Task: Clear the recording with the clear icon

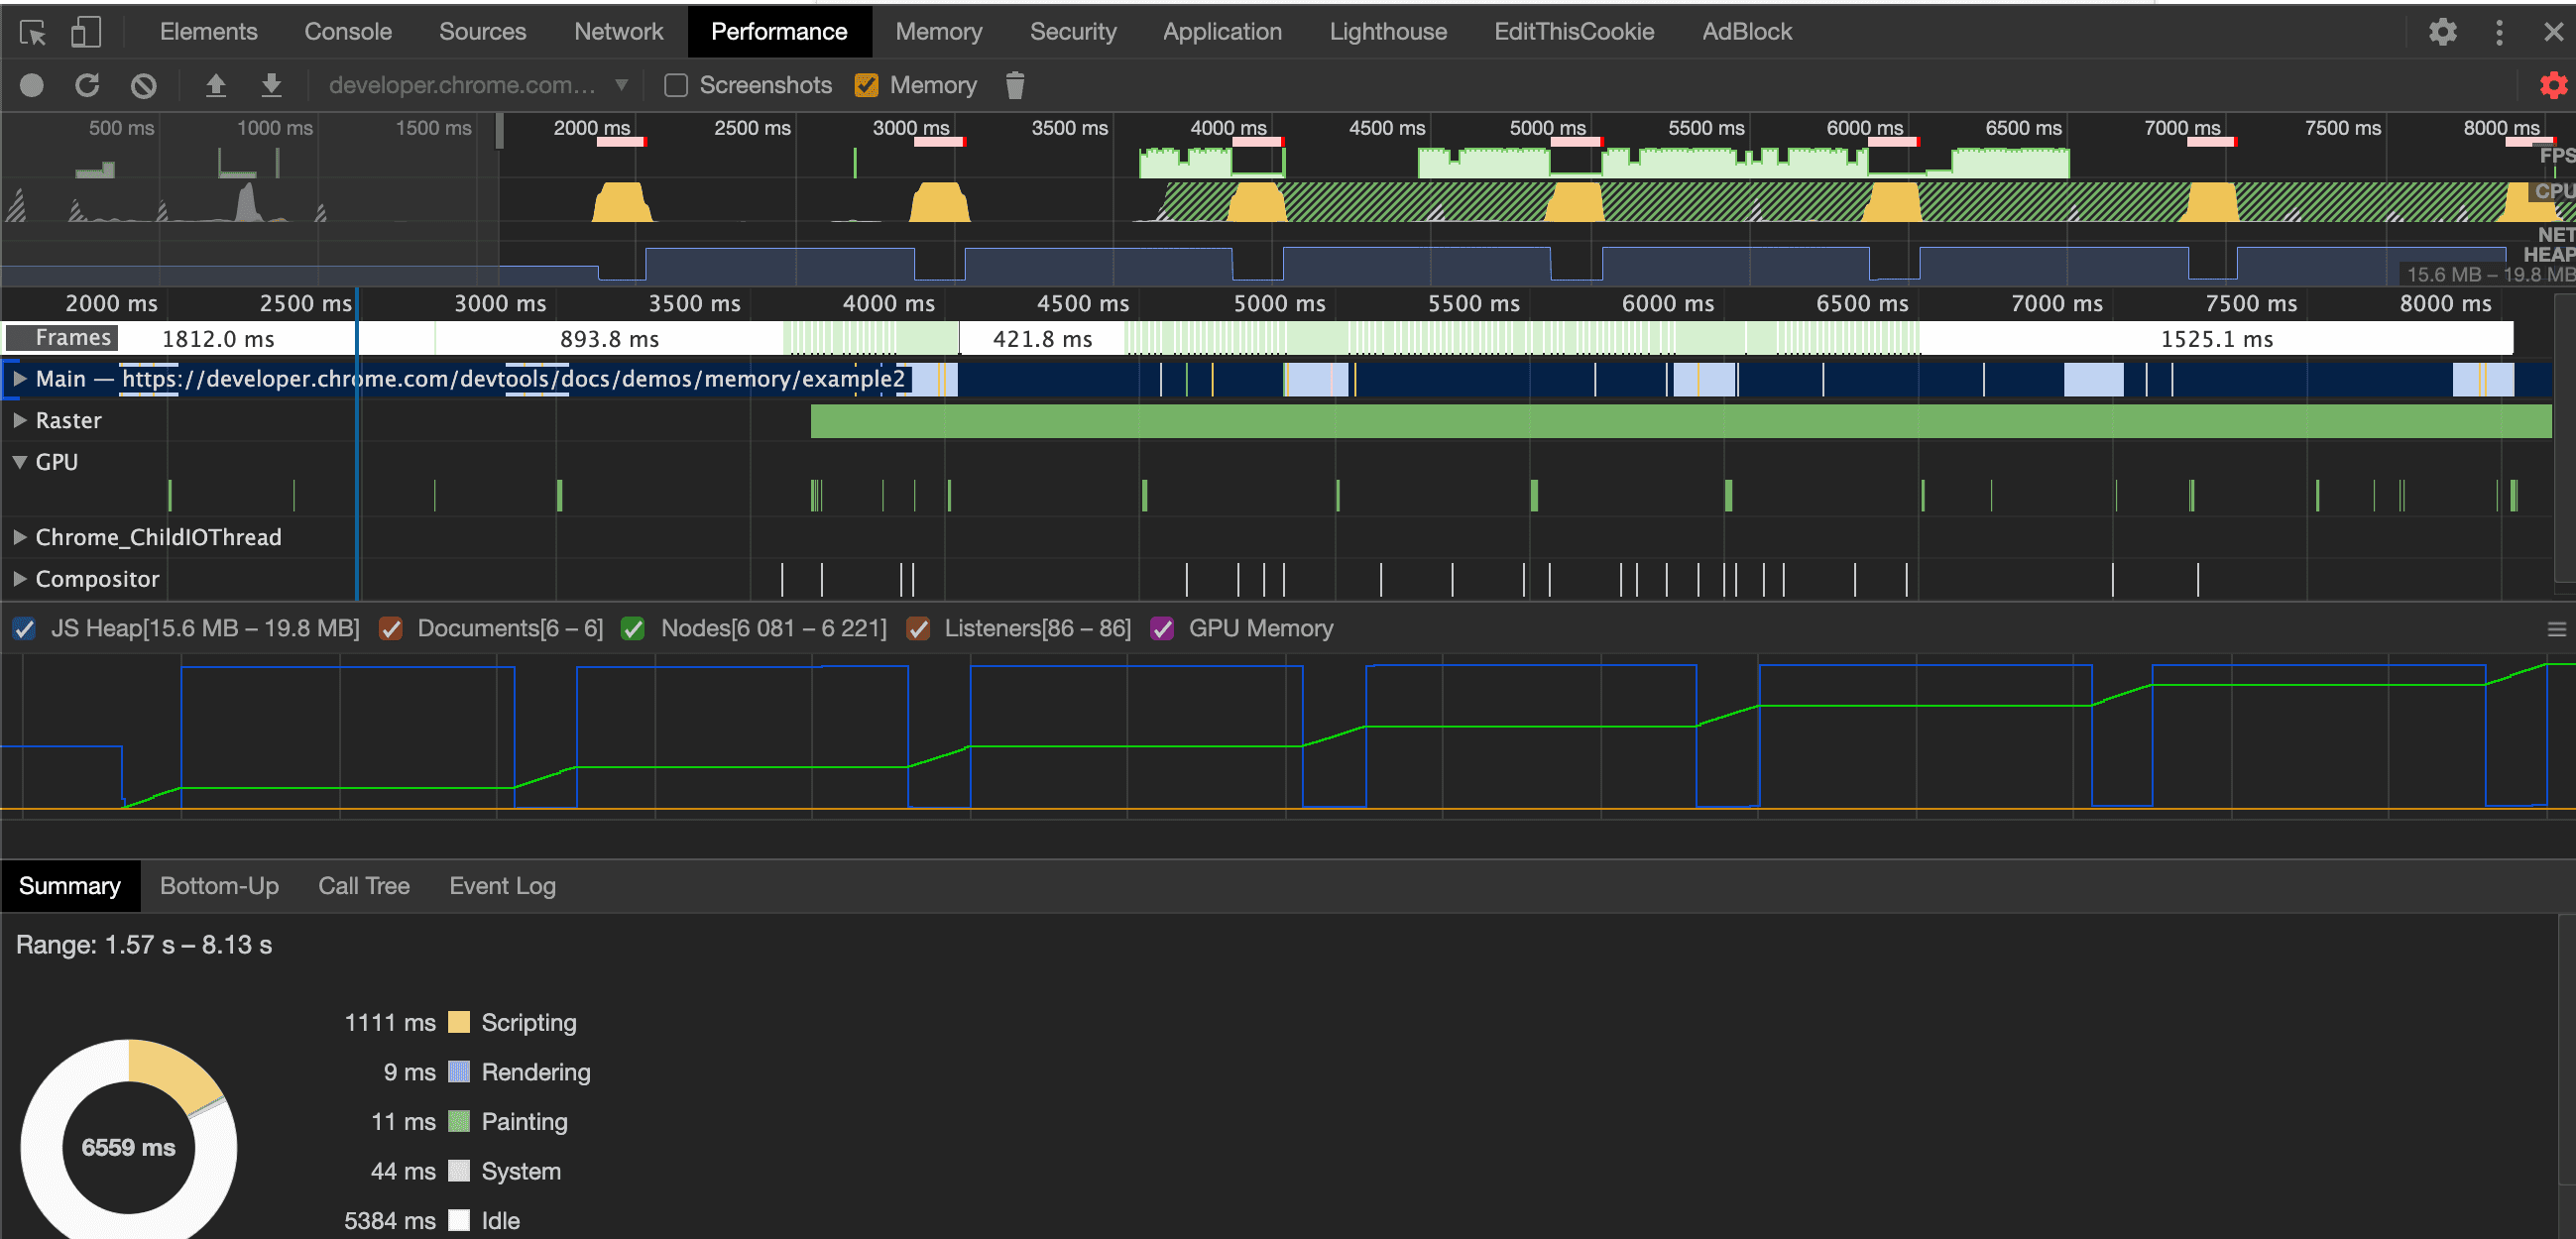Action: [144, 86]
